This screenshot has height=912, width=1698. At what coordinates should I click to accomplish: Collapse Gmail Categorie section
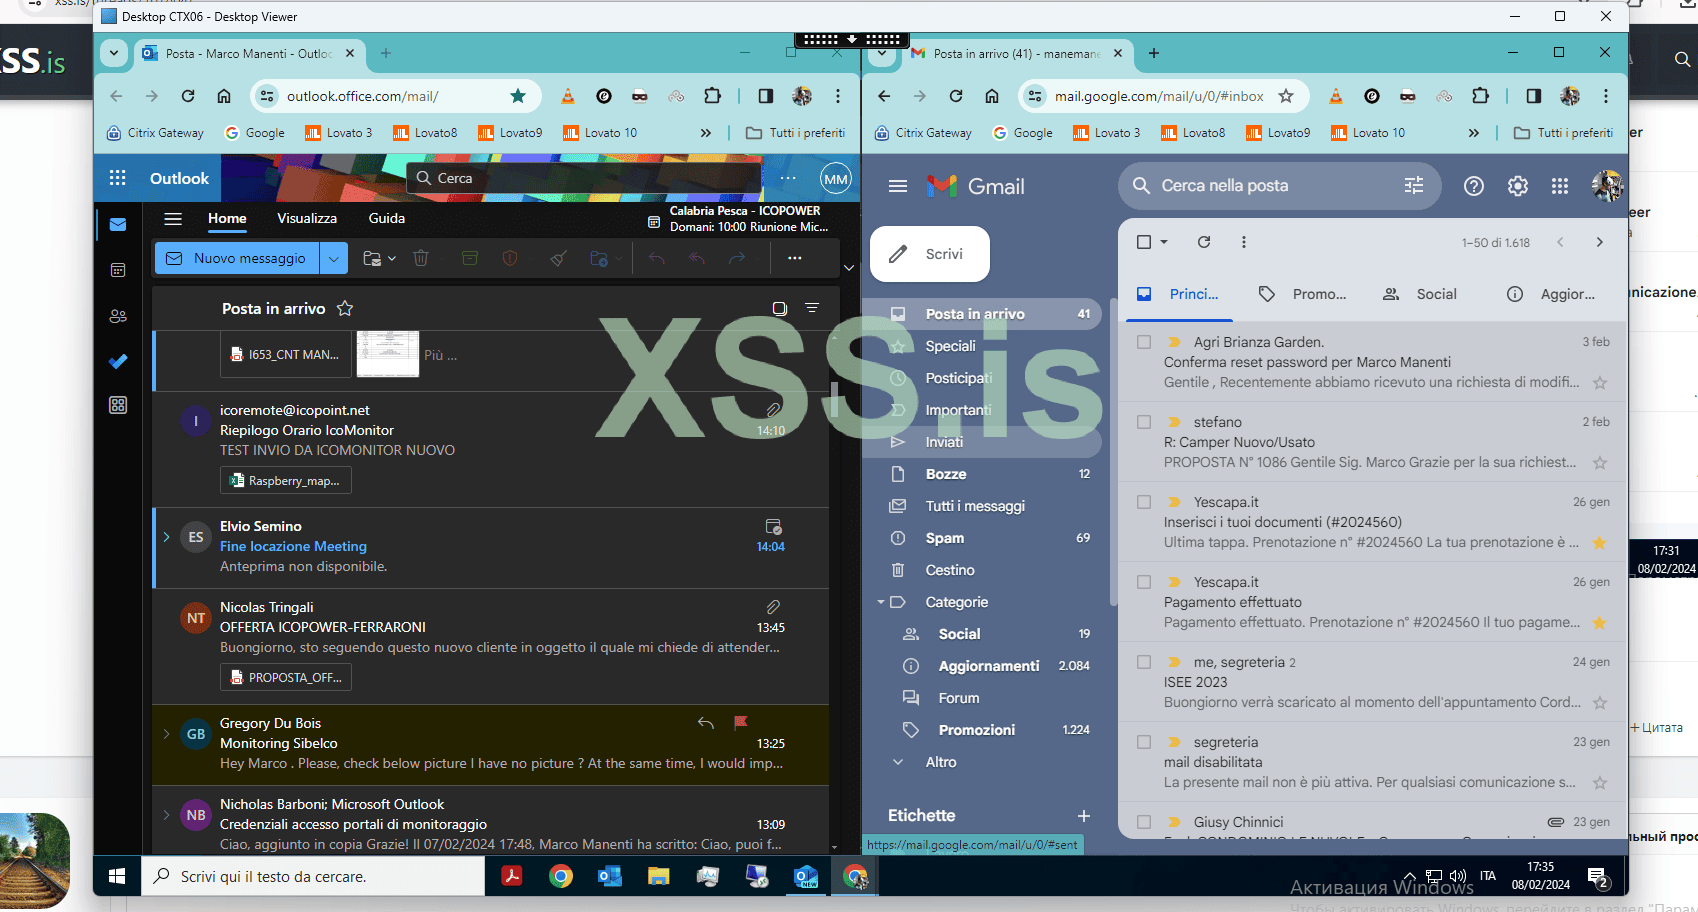(881, 602)
